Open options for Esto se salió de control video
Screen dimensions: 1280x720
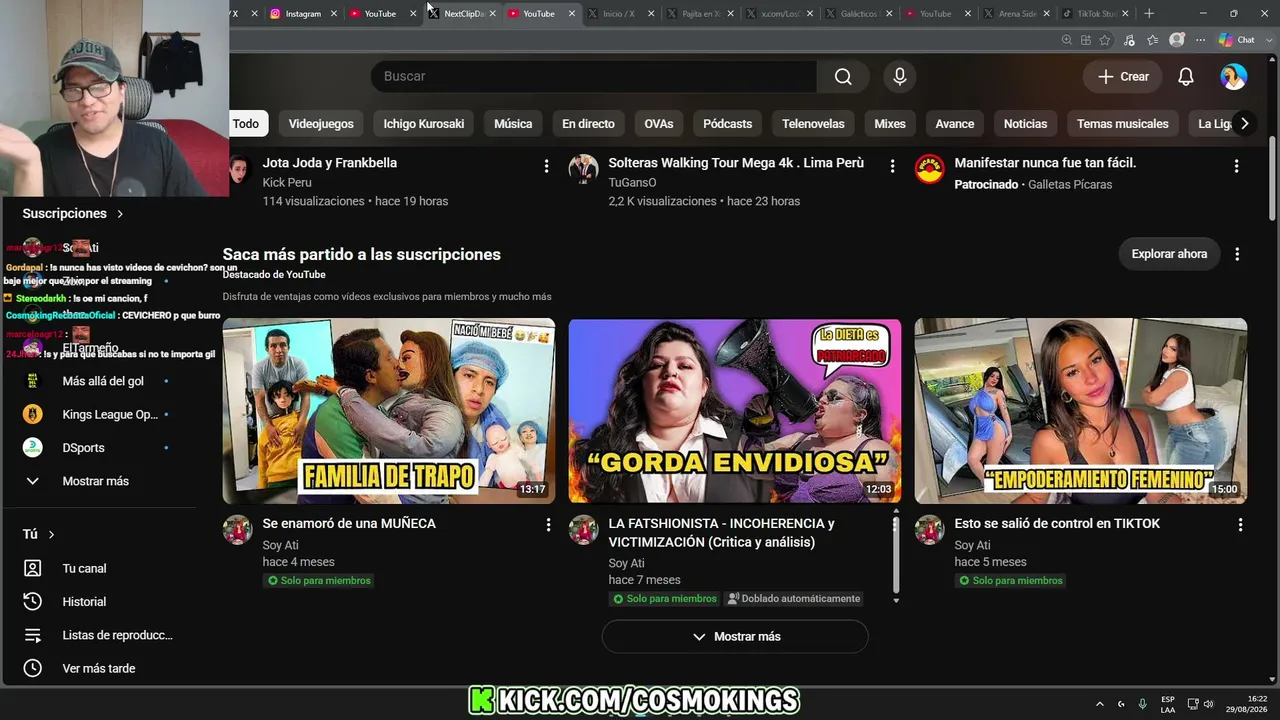pyautogui.click(x=1240, y=524)
